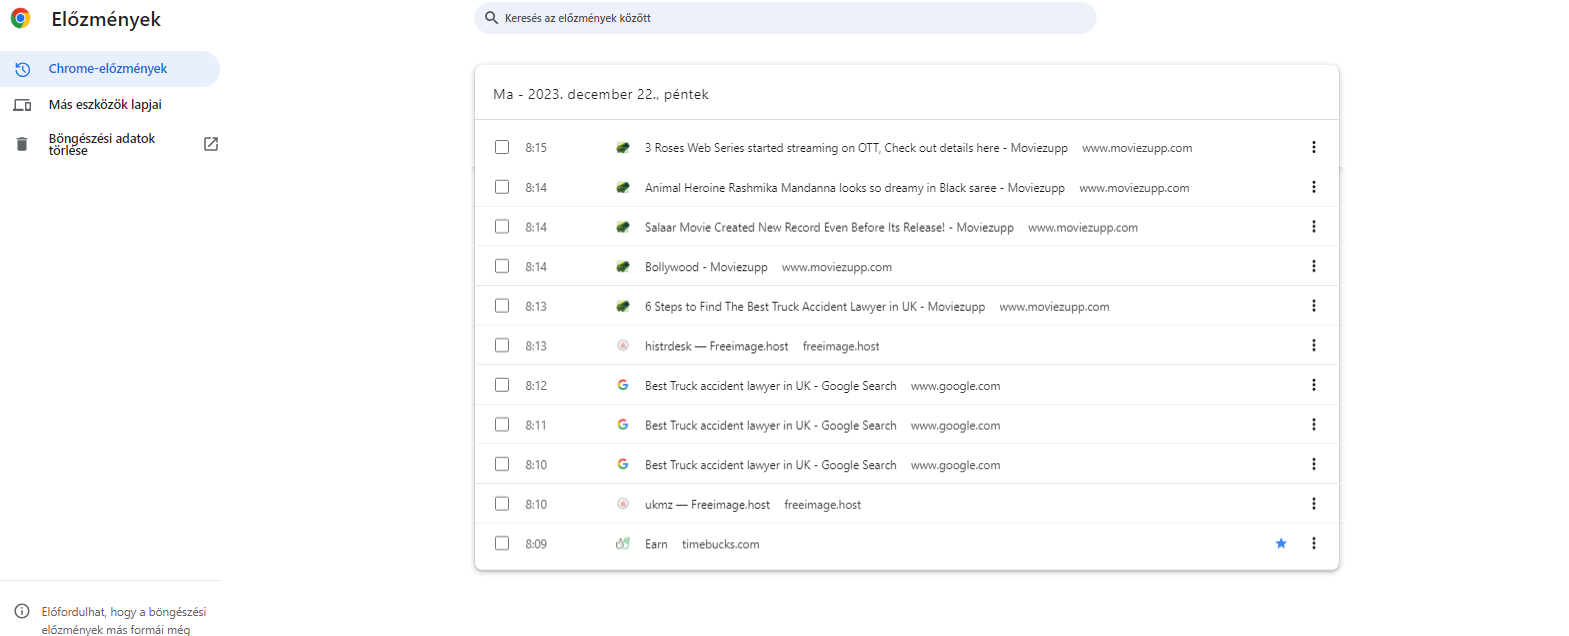Open the histrdesk — Freeimage.host link
Screen dimensions: 1569x636
click(716, 346)
